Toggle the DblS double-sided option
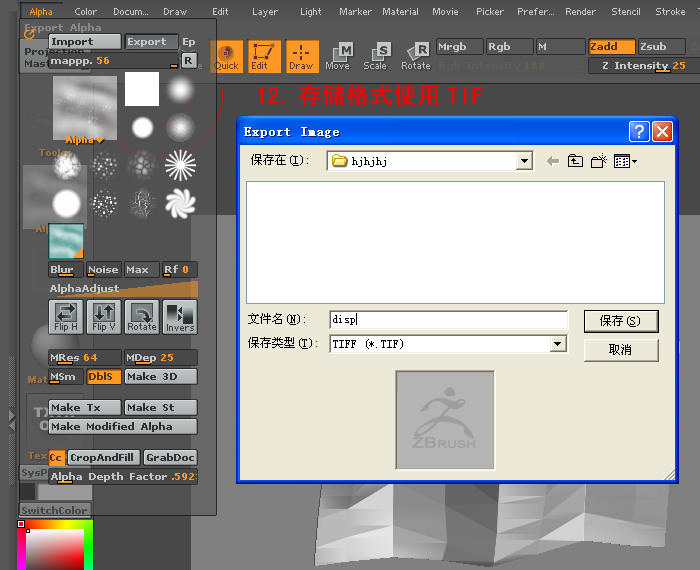 coord(104,376)
